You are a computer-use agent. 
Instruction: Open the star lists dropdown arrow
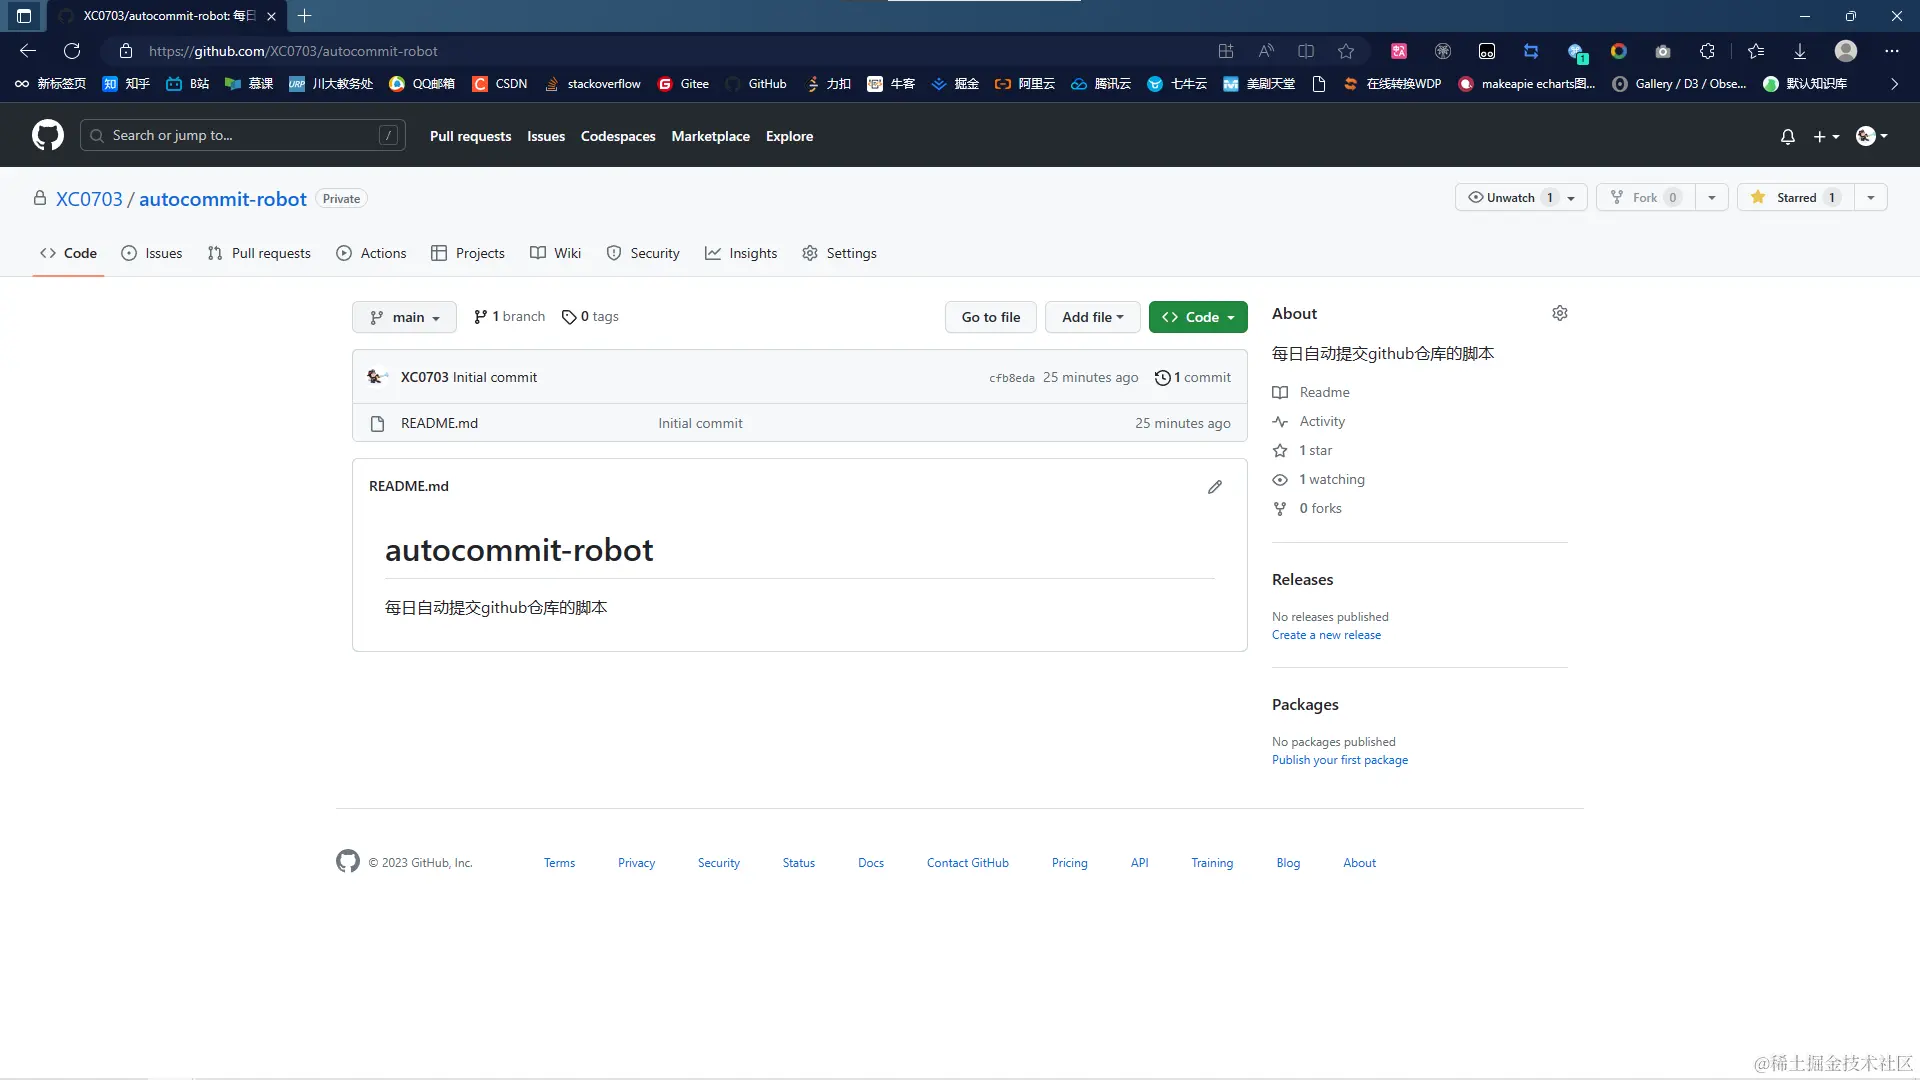1870,198
